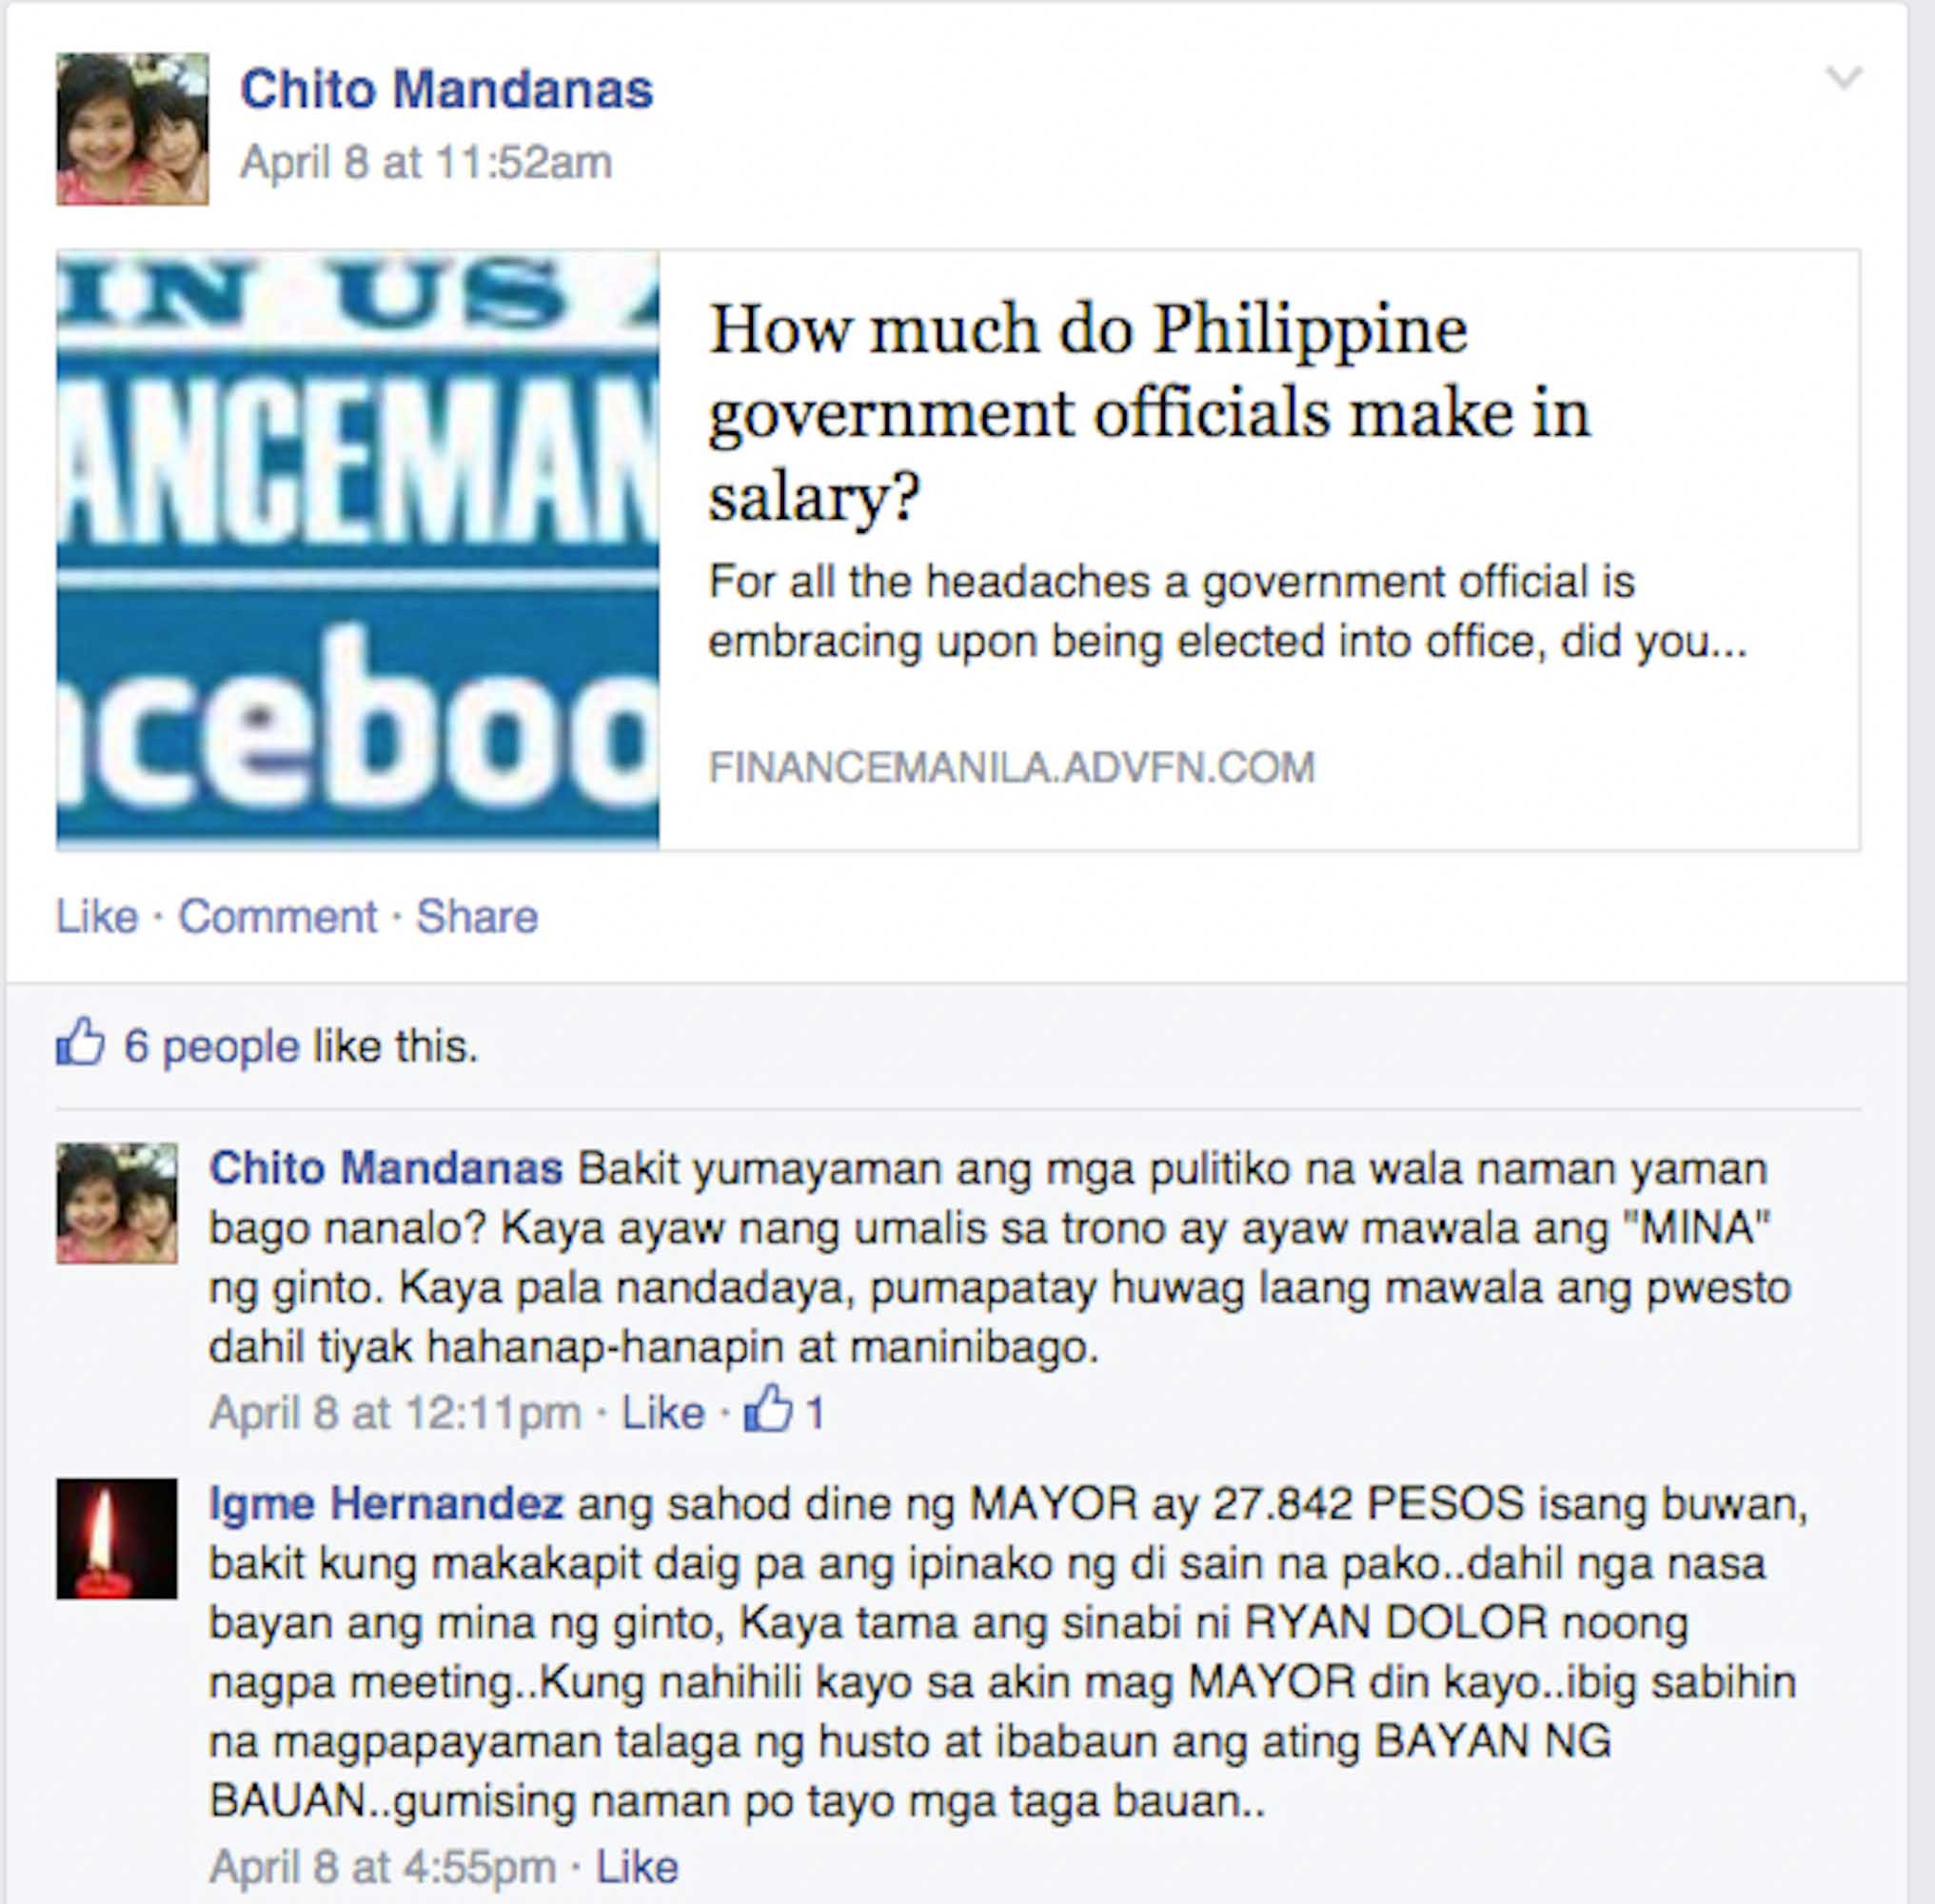1935x1904 pixels.
Task: Open Igme Hernandez commenter profile name
Action: [x=386, y=1503]
